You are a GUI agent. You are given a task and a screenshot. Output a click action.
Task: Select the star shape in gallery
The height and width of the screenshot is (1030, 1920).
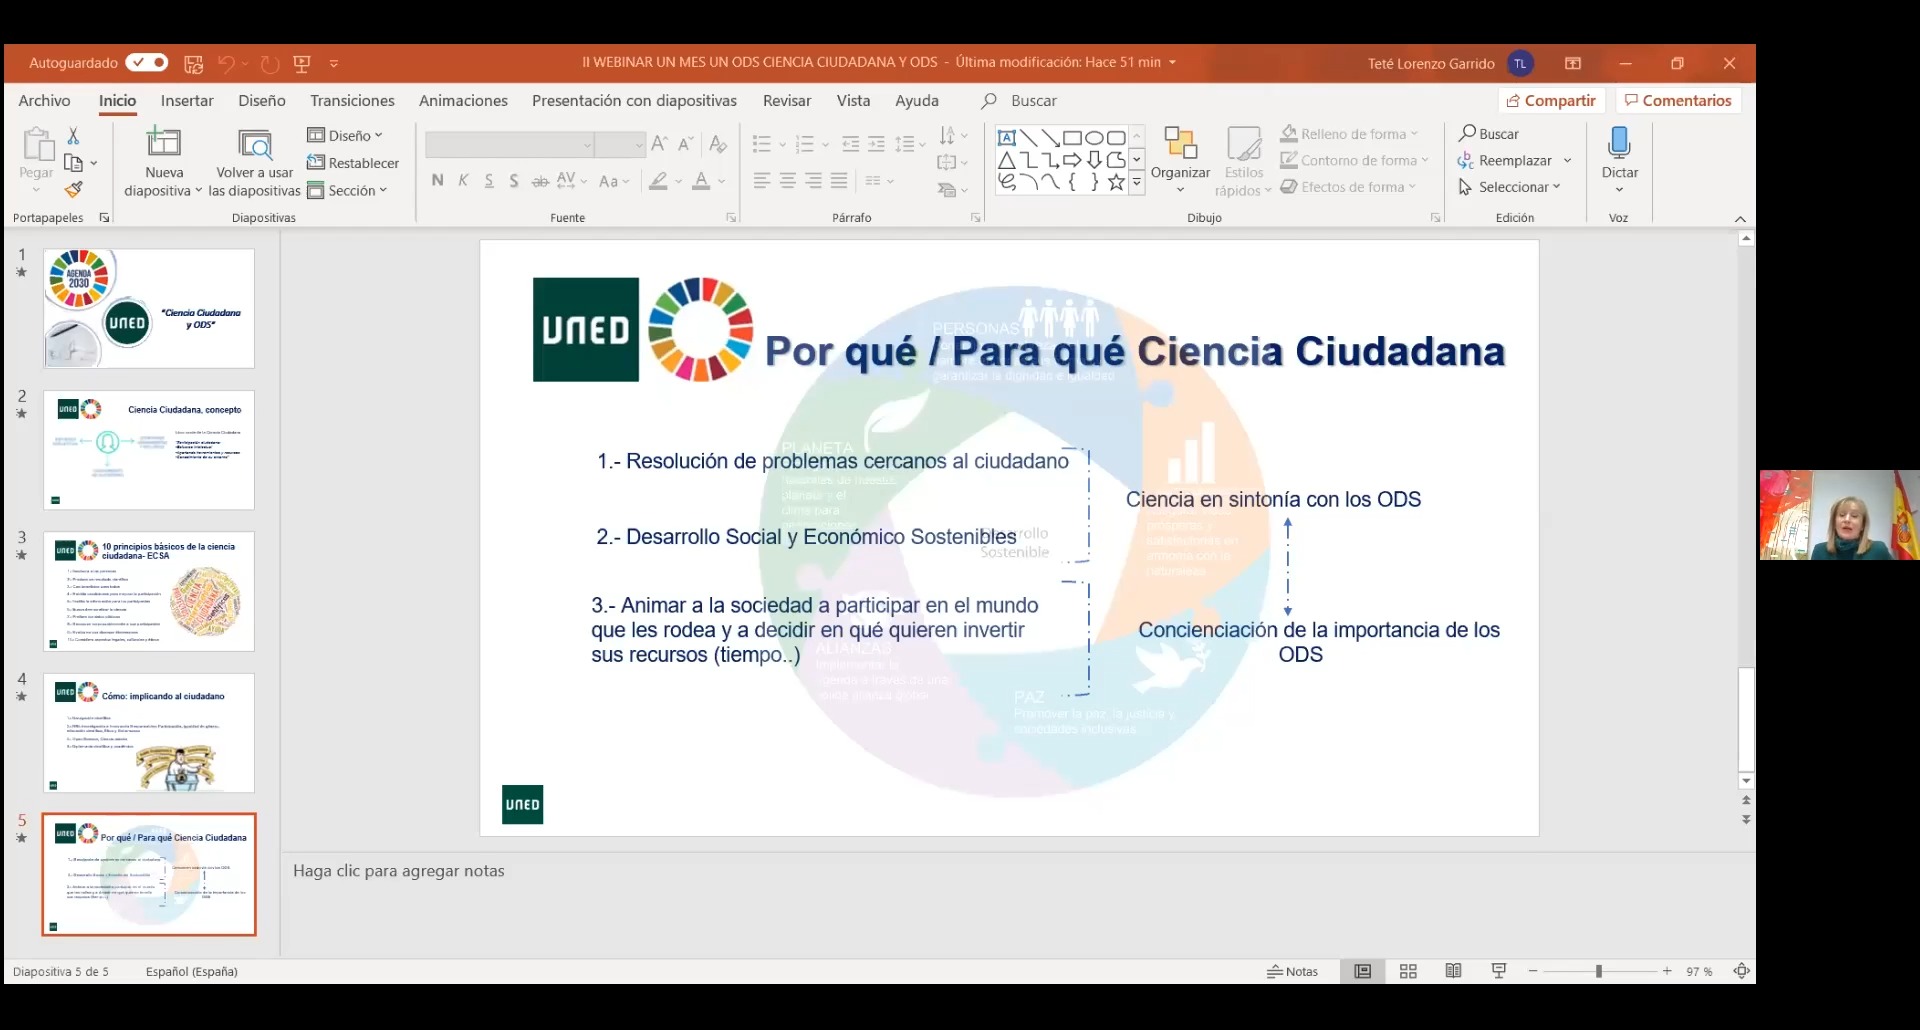click(x=1116, y=182)
